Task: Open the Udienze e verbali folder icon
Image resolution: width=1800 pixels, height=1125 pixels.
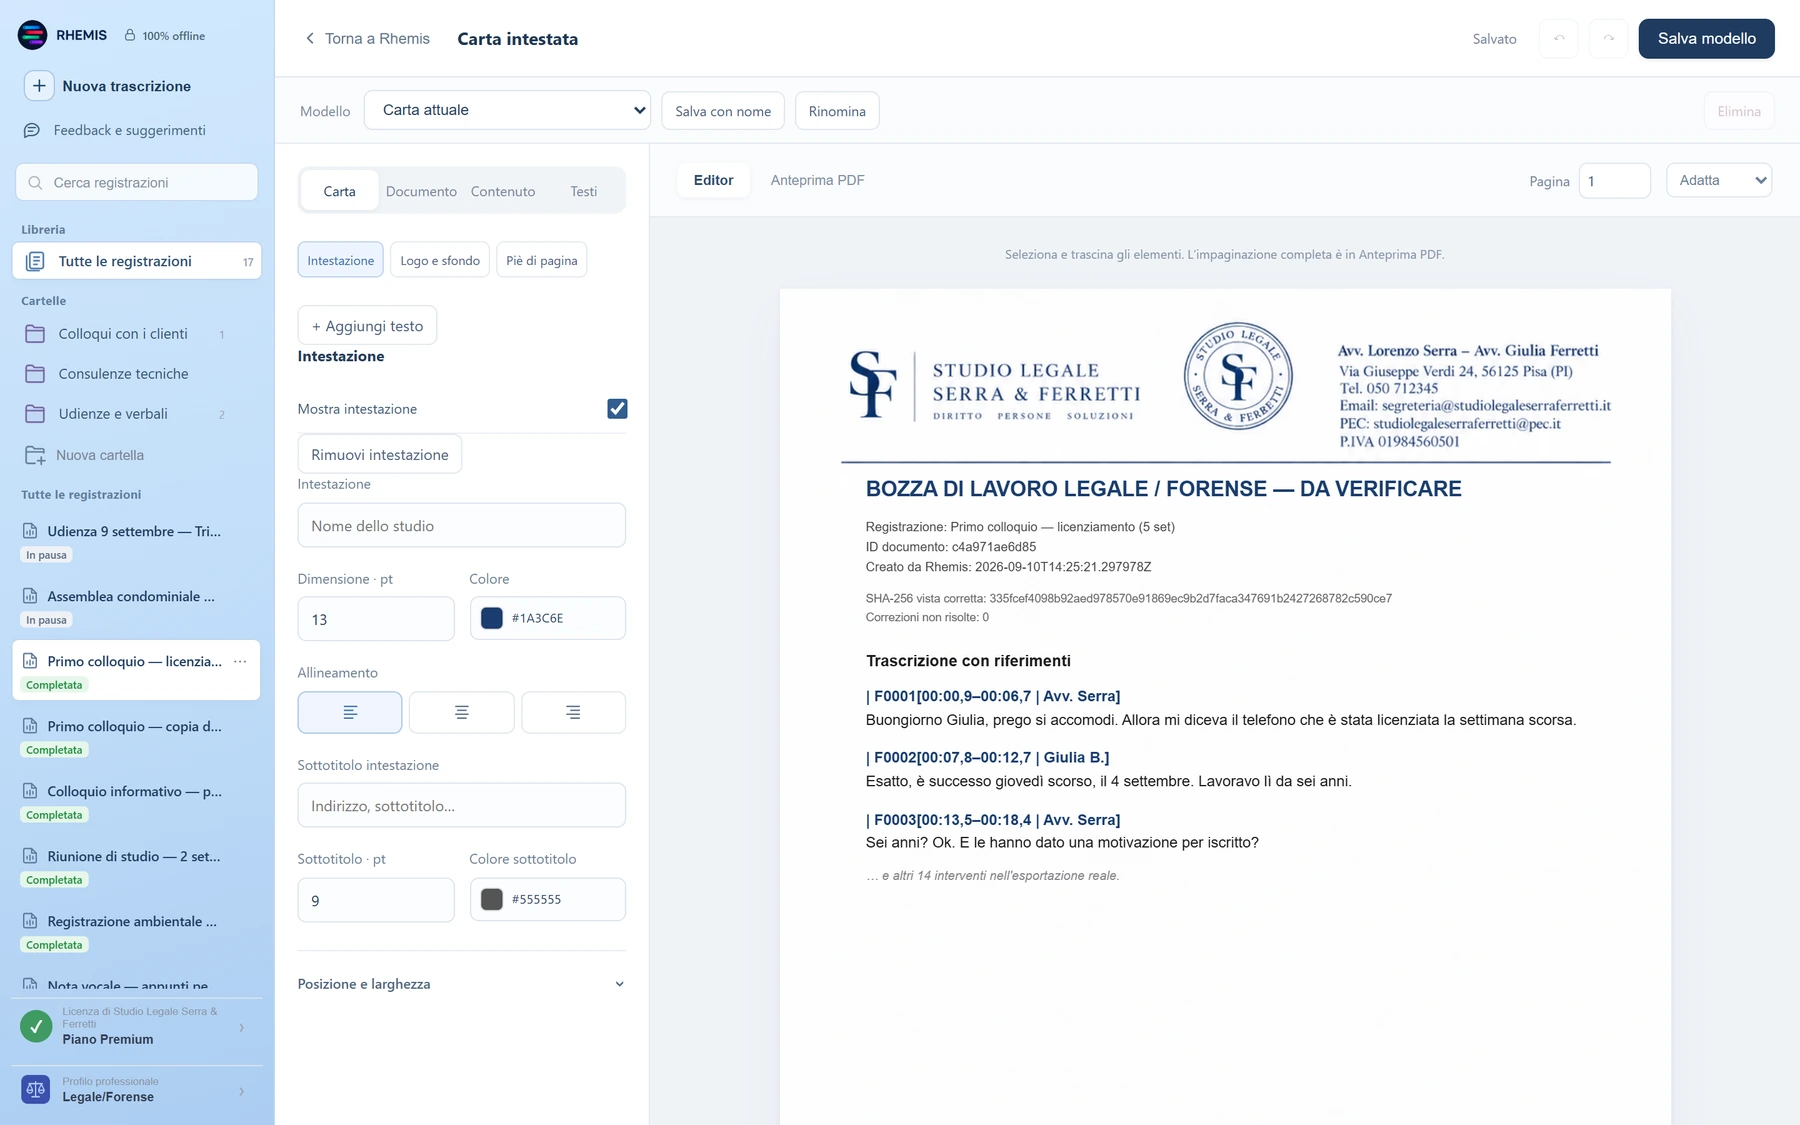Action: [35, 414]
